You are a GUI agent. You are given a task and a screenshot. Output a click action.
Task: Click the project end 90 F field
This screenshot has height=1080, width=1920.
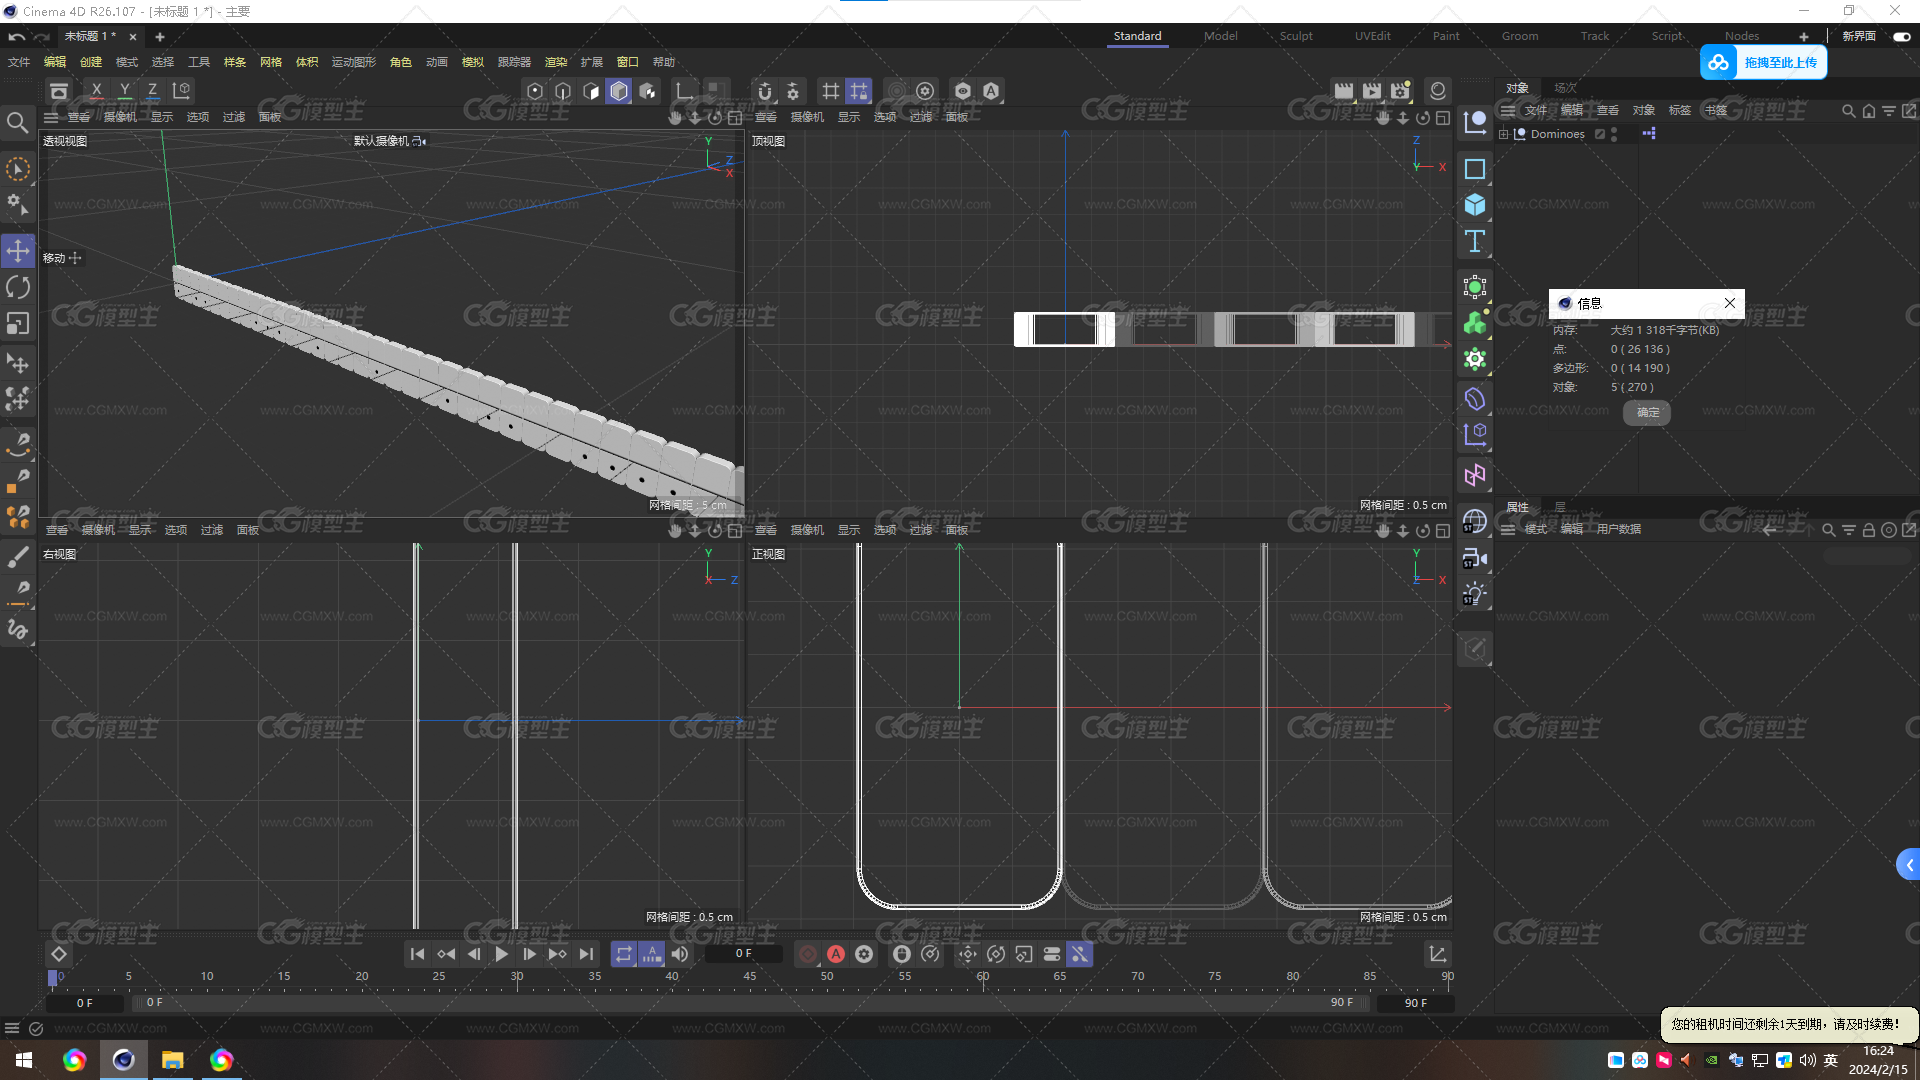click(1415, 1002)
